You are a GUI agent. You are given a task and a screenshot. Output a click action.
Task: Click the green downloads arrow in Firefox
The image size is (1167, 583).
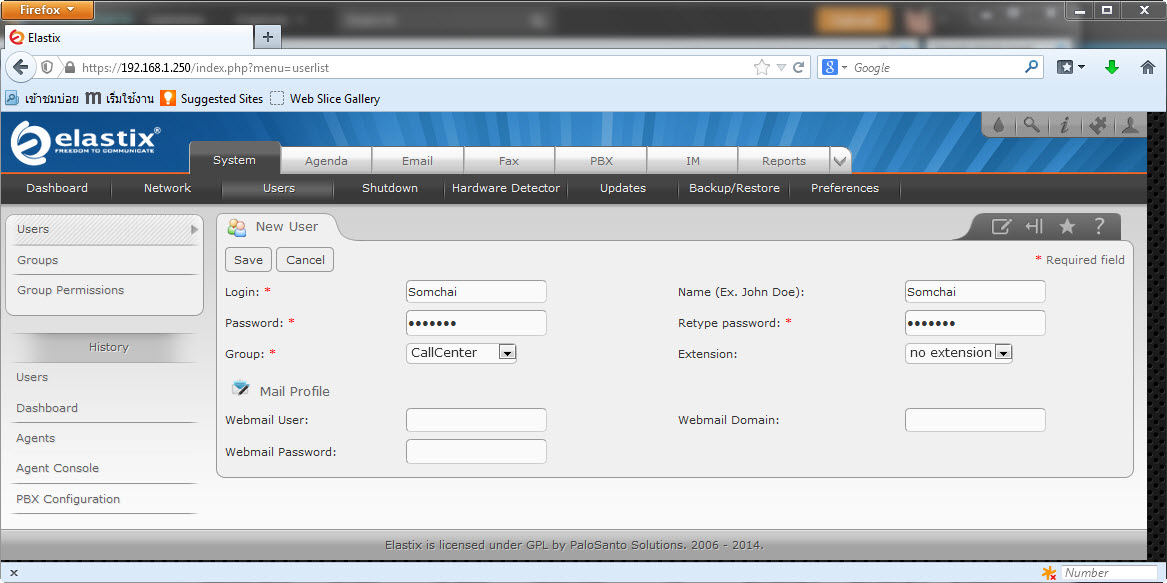[1111, 68]
